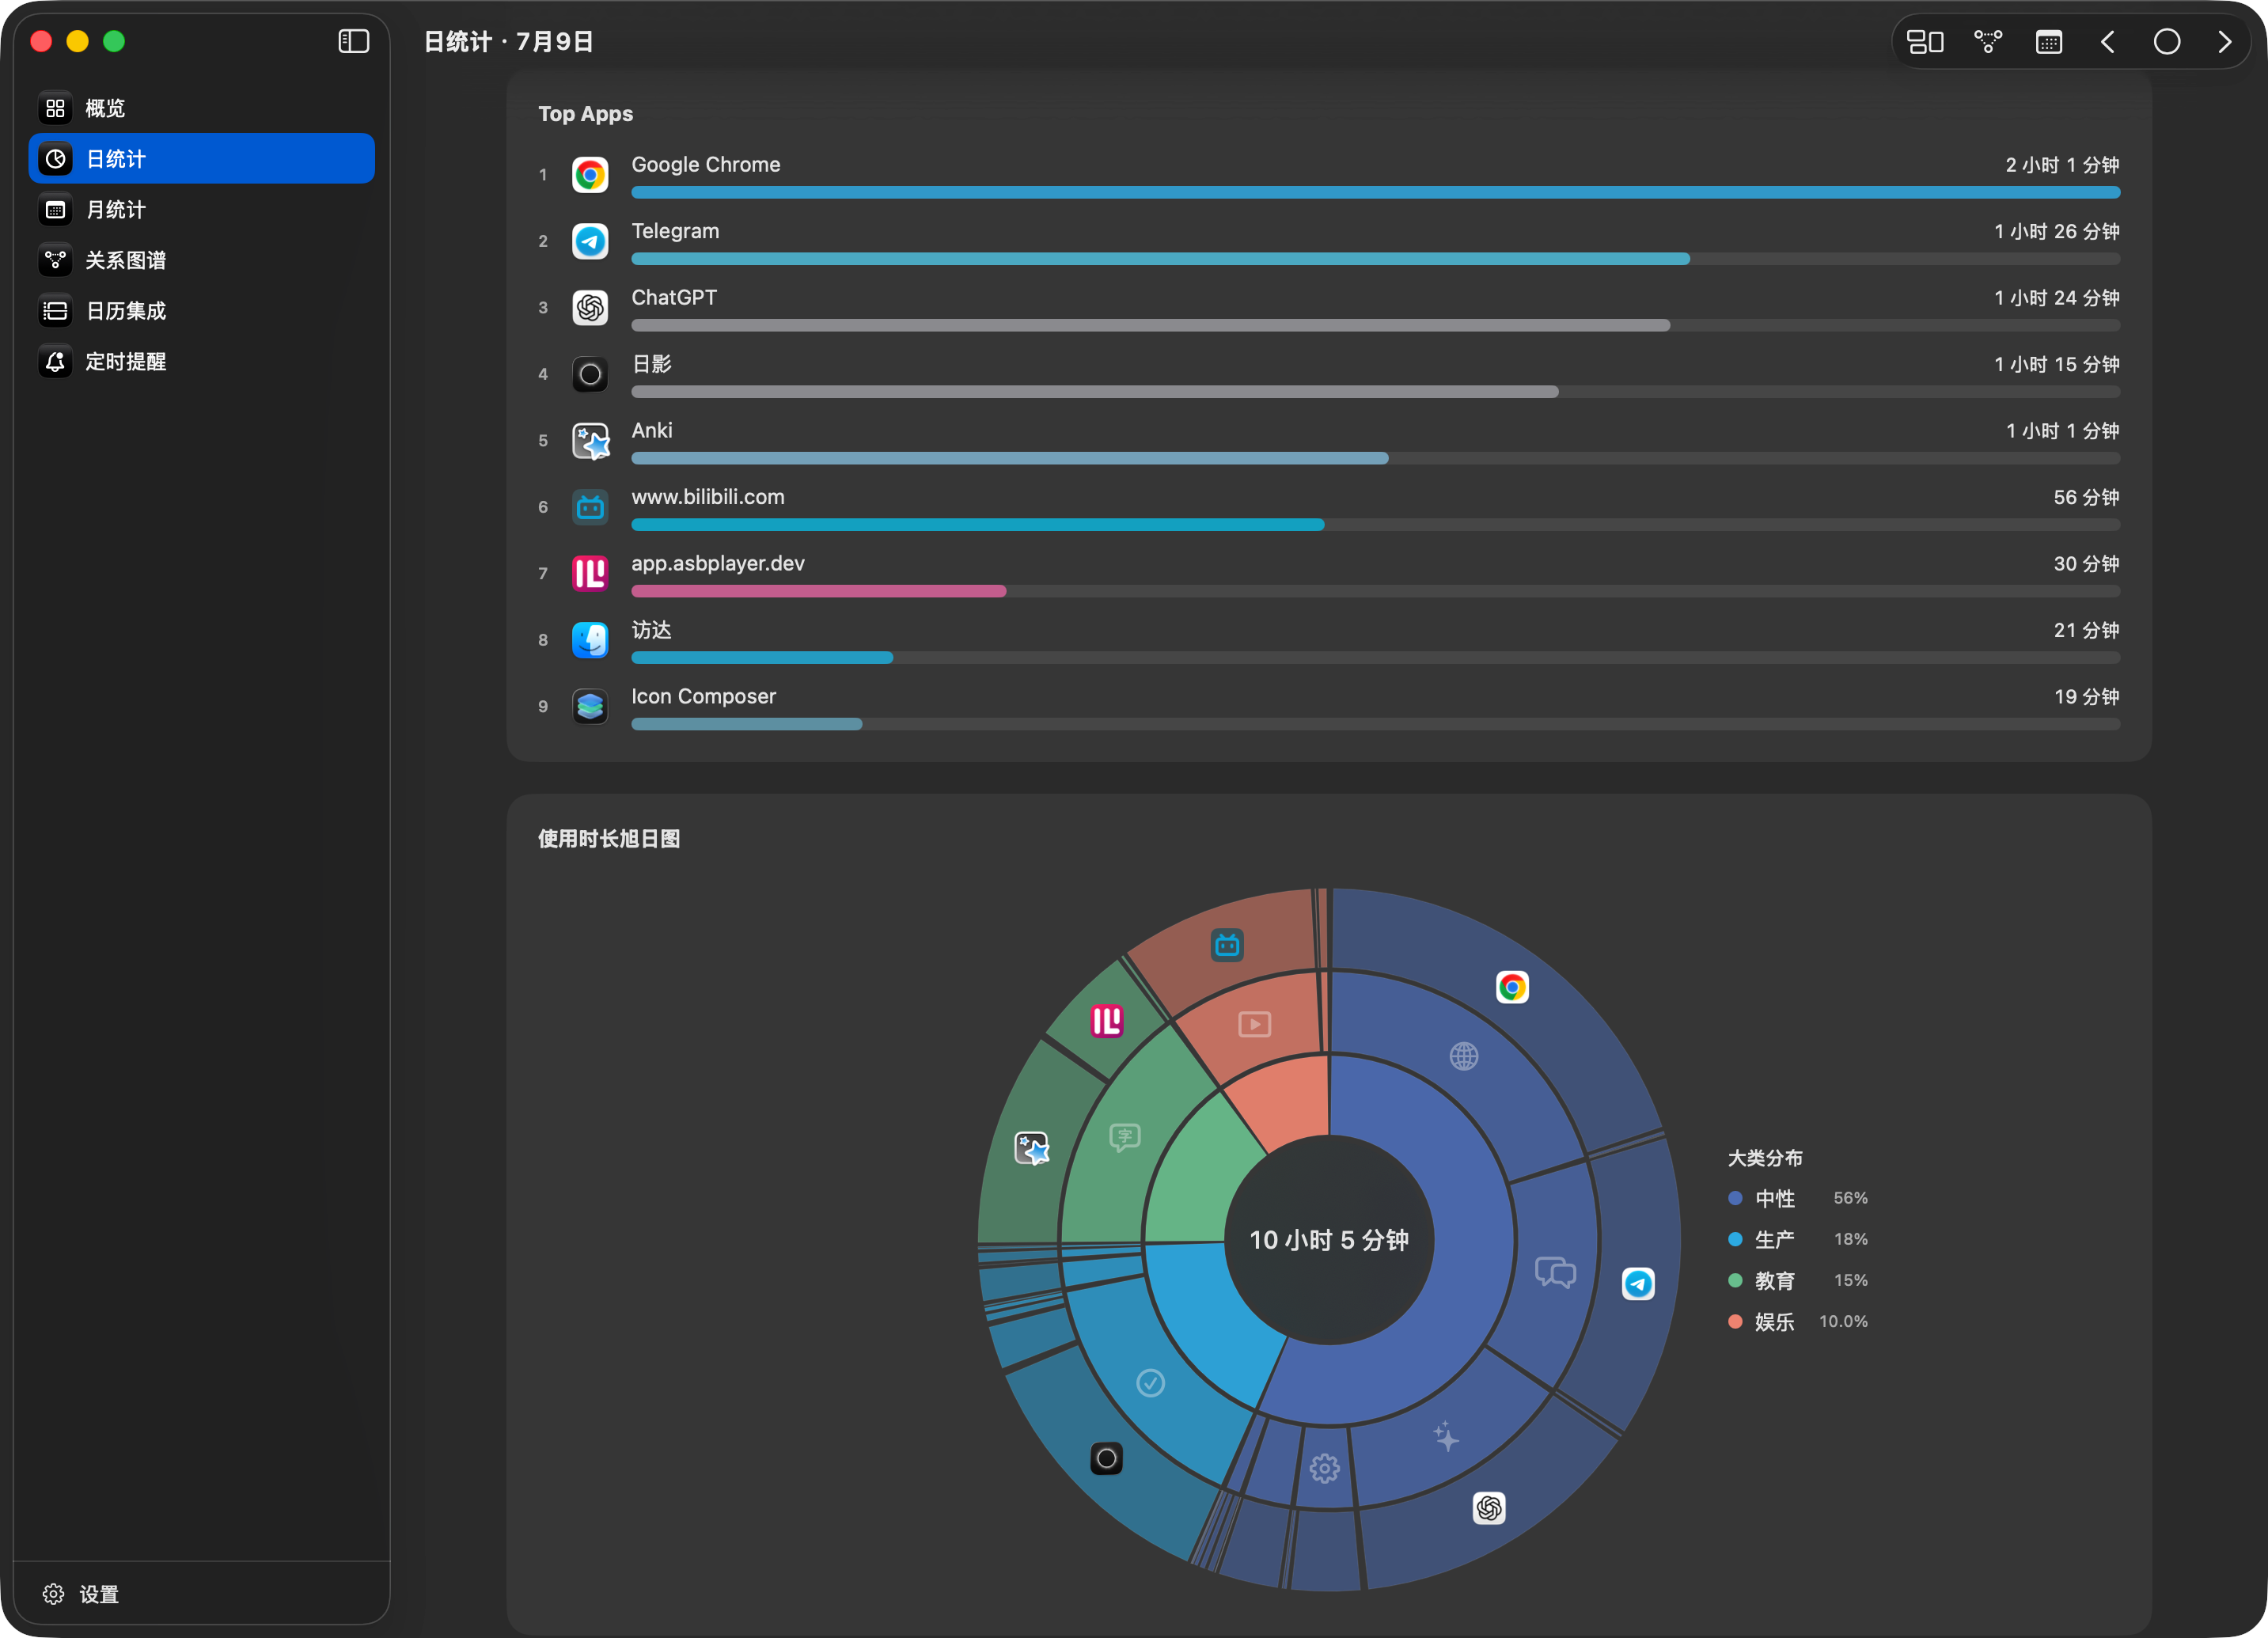Click the bilibili icon in Top Apps list

(x=590, y=507)
